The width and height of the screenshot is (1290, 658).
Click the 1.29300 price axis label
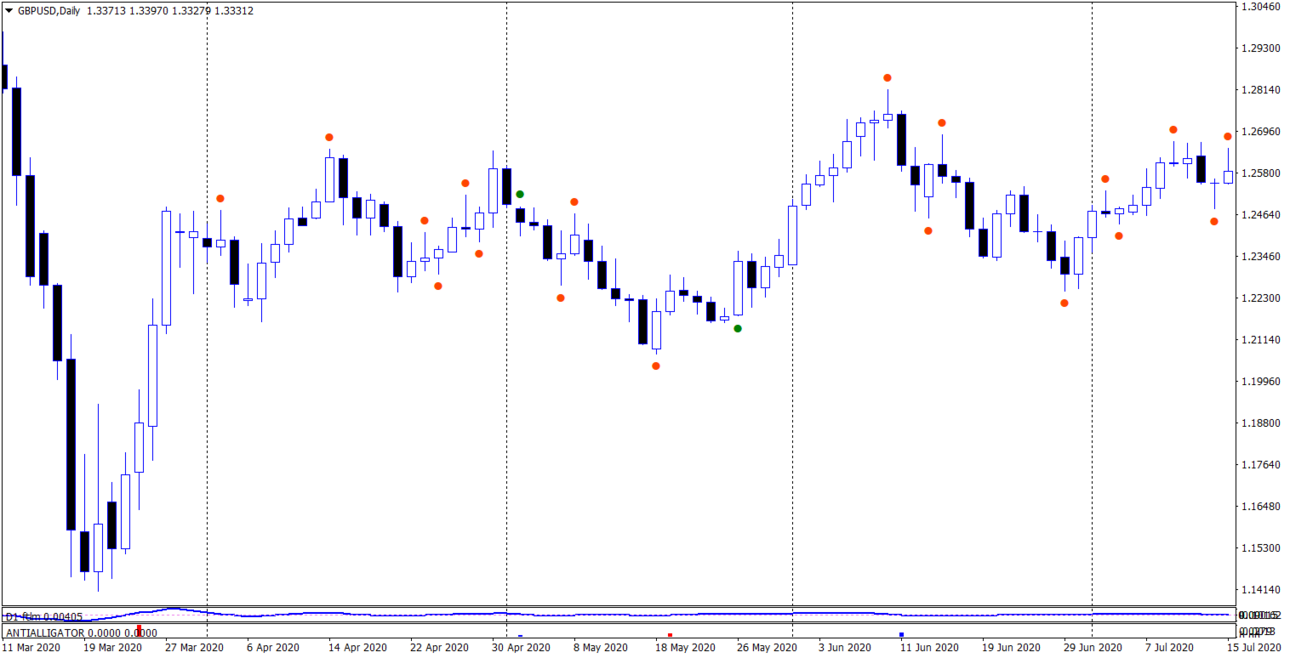[1261, 48]
